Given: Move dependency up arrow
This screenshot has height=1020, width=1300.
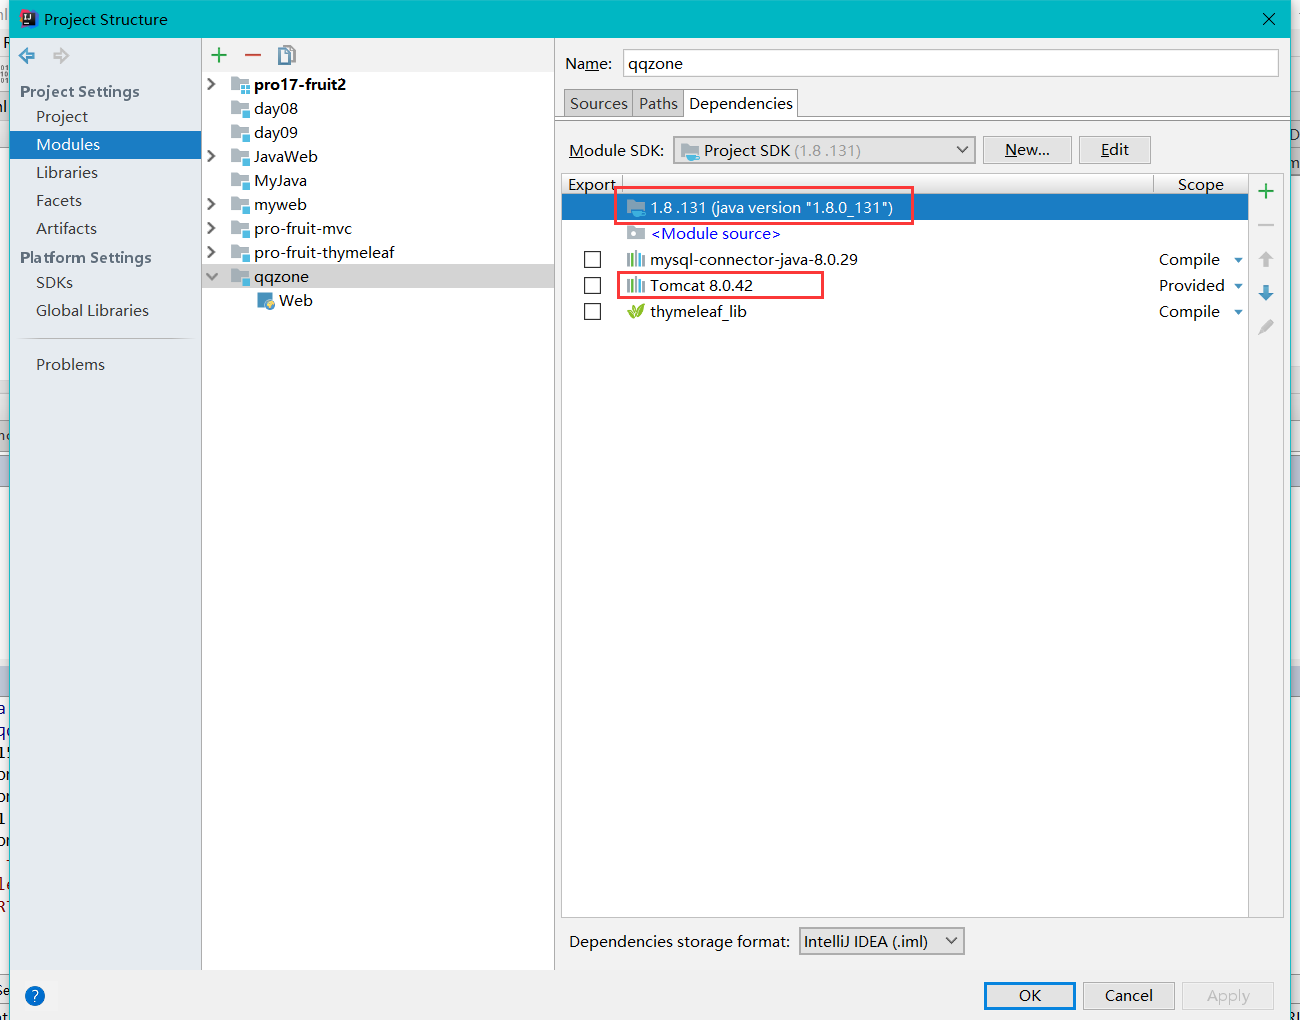Looking at the screenshot, I should pyautogui.click(x=1266, y=259).
